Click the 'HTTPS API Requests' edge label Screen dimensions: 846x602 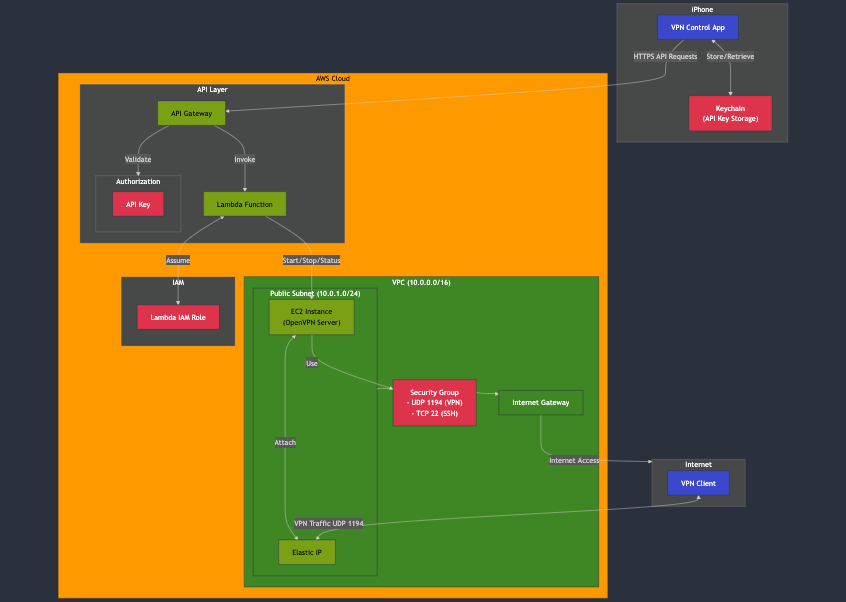665,57
